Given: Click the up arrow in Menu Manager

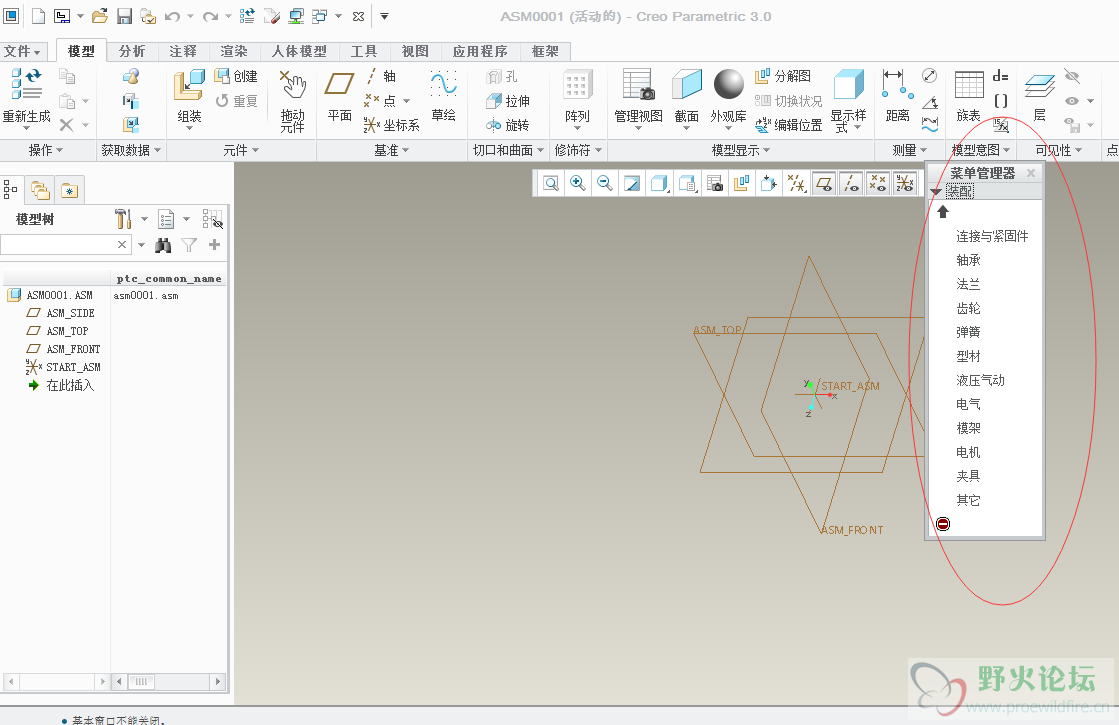Looking at the screenshot, I should 943,212.
